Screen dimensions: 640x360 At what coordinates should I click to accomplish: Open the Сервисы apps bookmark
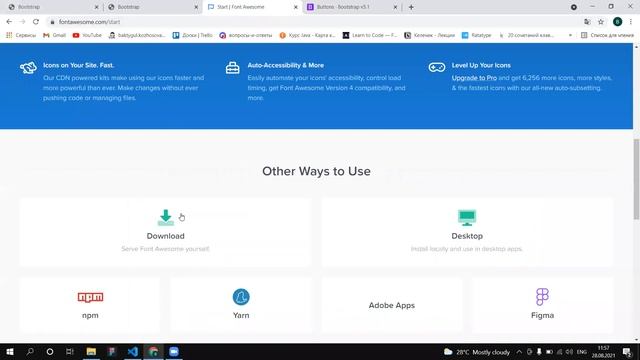click(21, 35)
